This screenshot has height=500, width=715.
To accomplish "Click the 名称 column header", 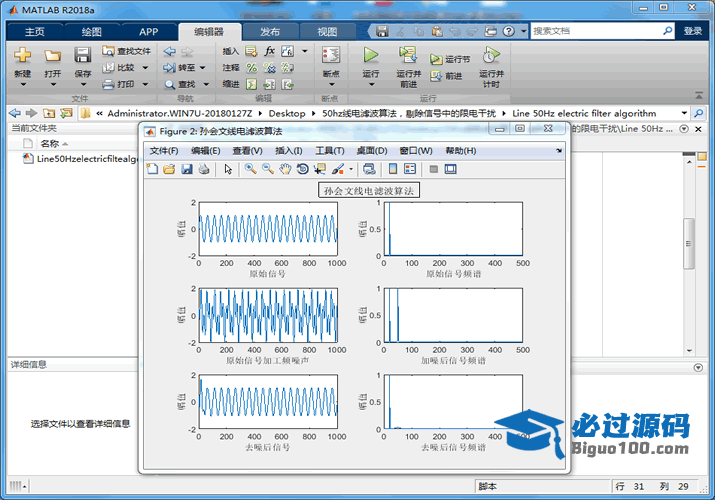I will tap(50, 144).
